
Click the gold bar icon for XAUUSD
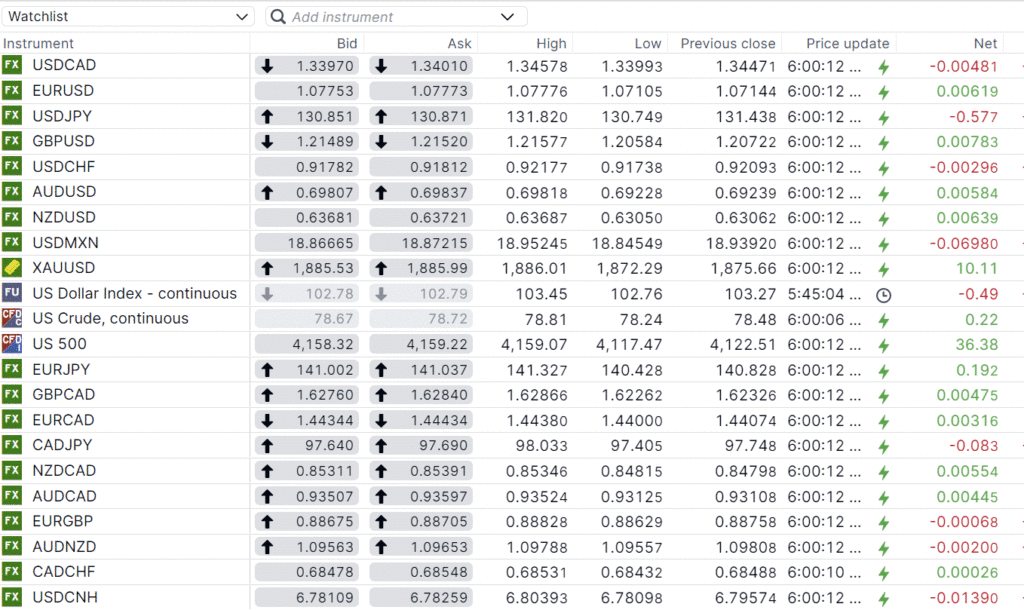coord(12,268)
